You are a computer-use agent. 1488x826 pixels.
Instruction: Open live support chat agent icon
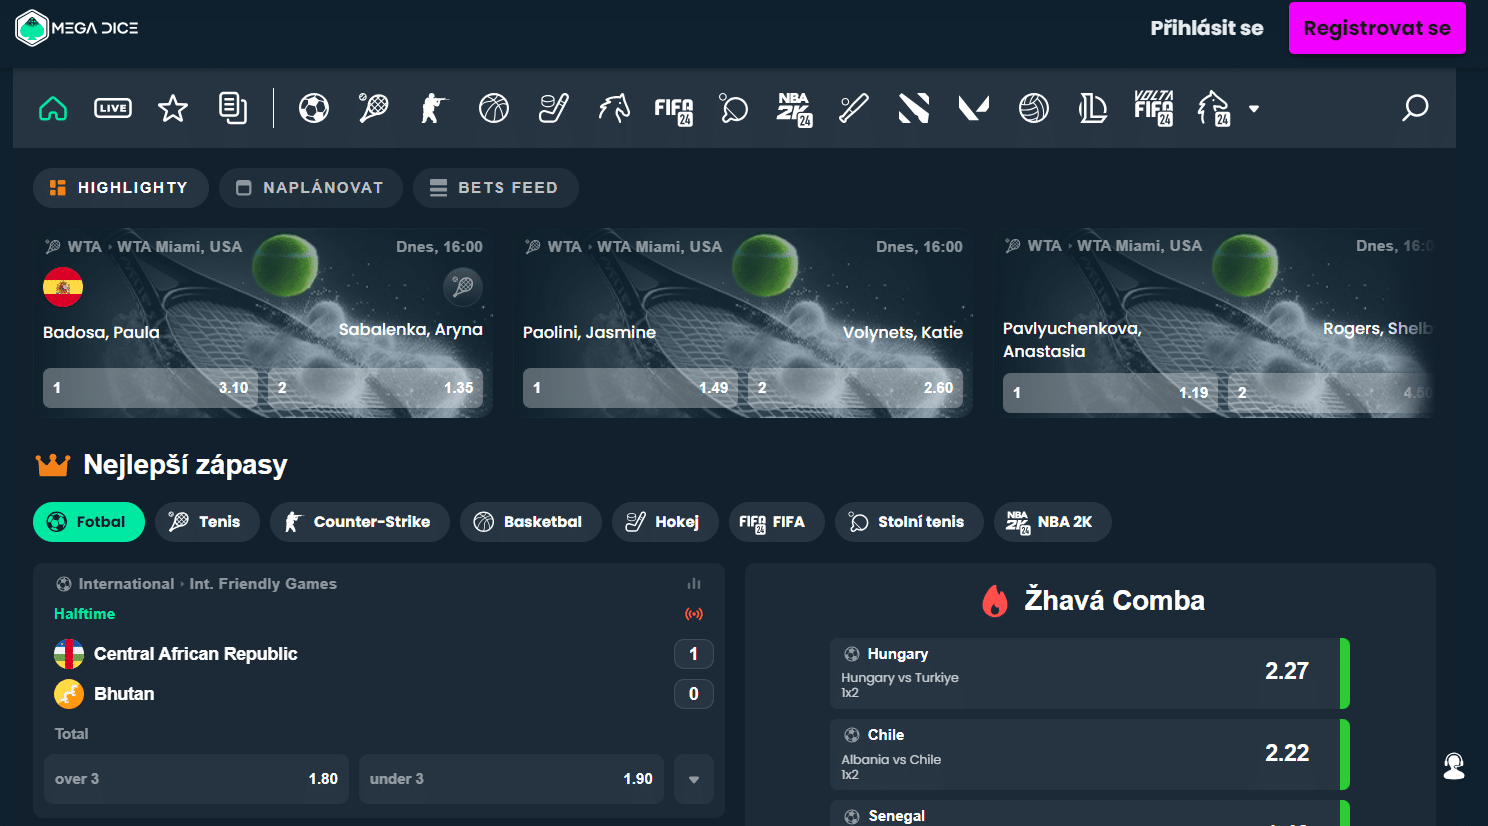[1454, 766]
